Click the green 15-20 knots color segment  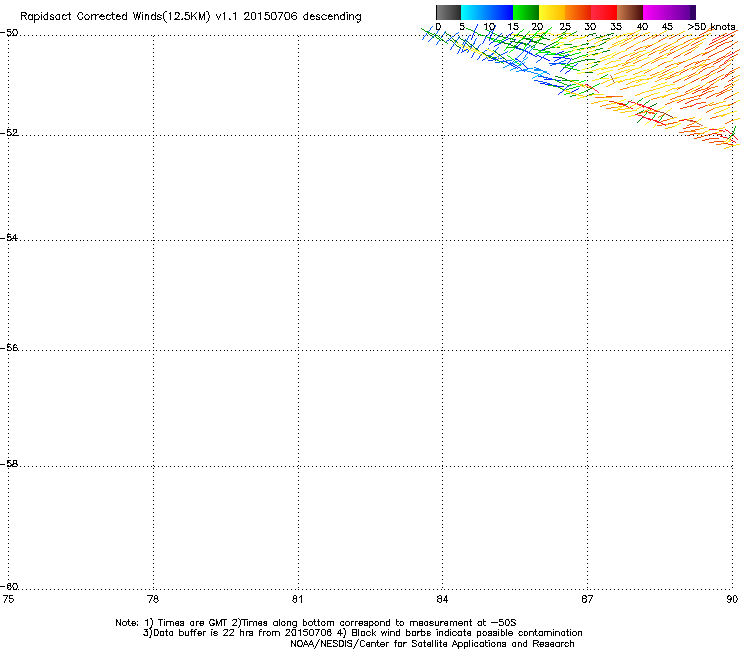pyautogui.click(x=526, y=12)
